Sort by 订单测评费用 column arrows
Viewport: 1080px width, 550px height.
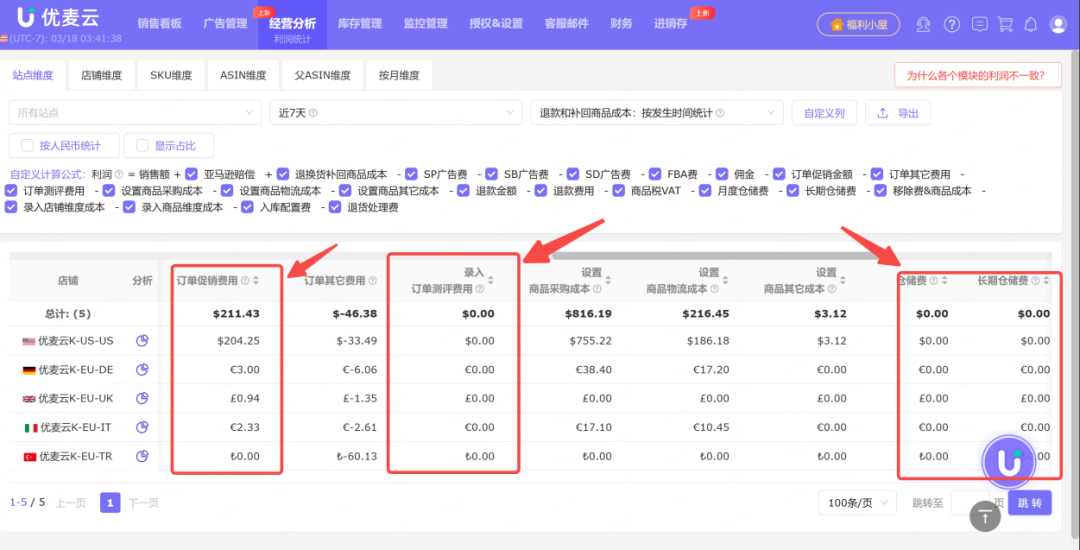490,280
